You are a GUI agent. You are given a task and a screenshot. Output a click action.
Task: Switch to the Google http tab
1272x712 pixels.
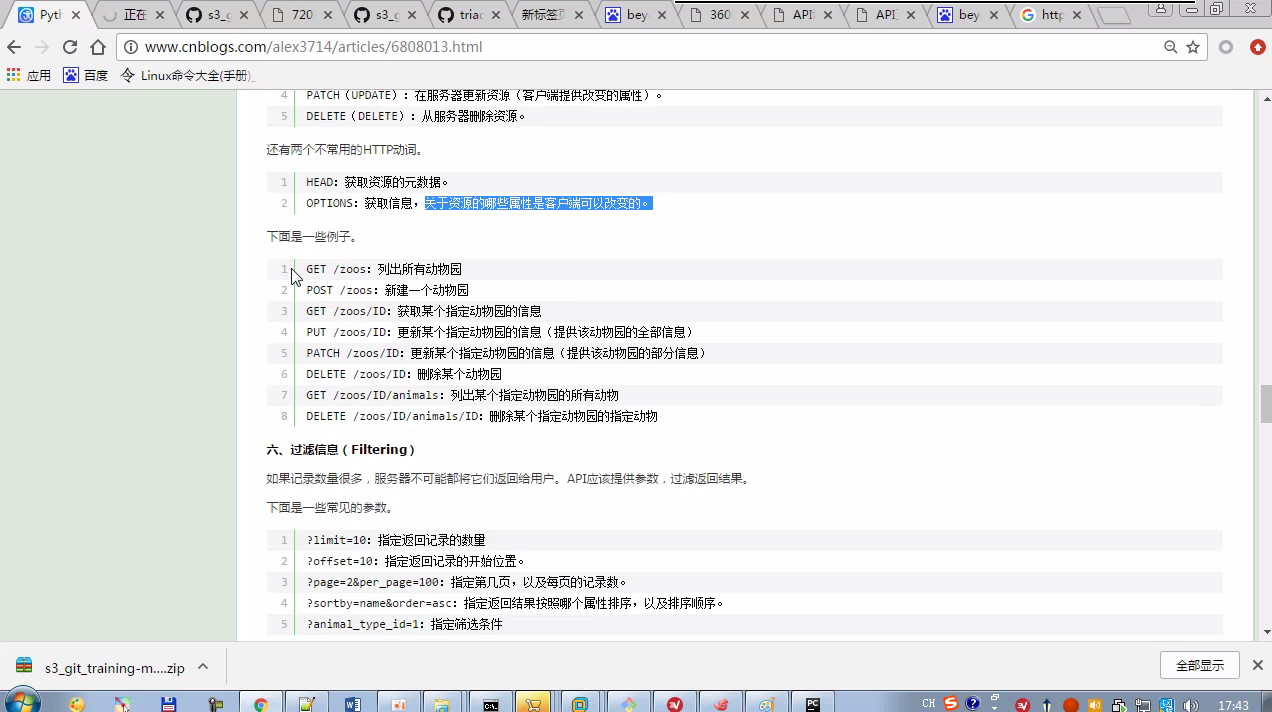[1052, 15]
